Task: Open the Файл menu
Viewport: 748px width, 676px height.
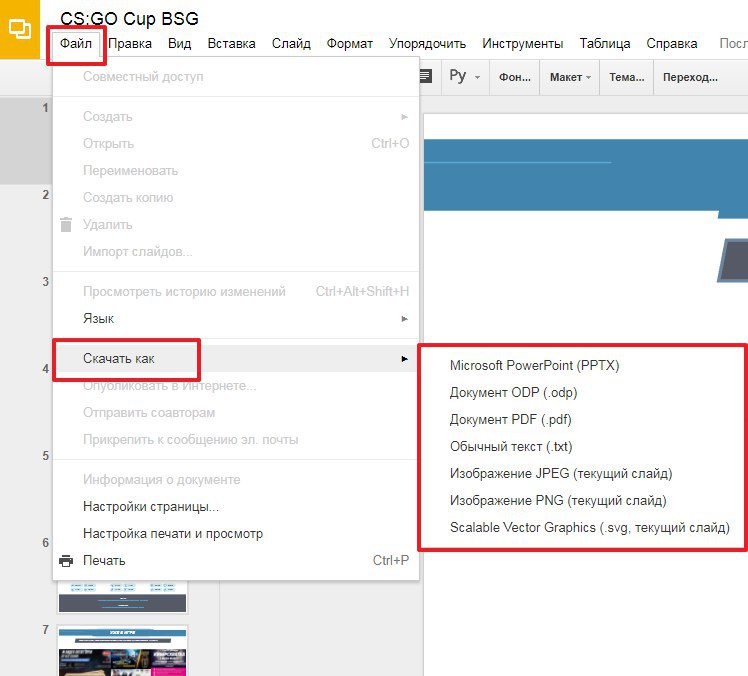Action: coord(76,43)
